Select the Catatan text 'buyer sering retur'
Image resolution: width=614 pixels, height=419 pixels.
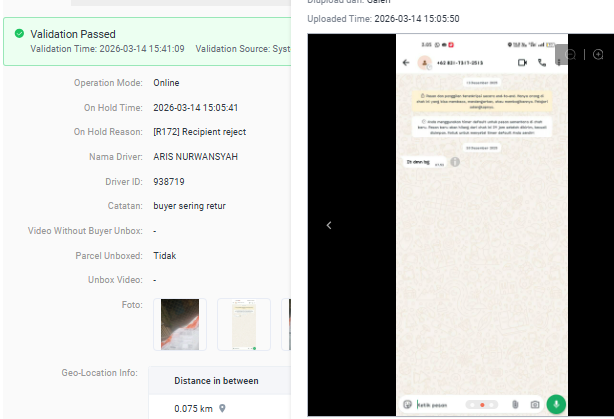click(190, 206)
